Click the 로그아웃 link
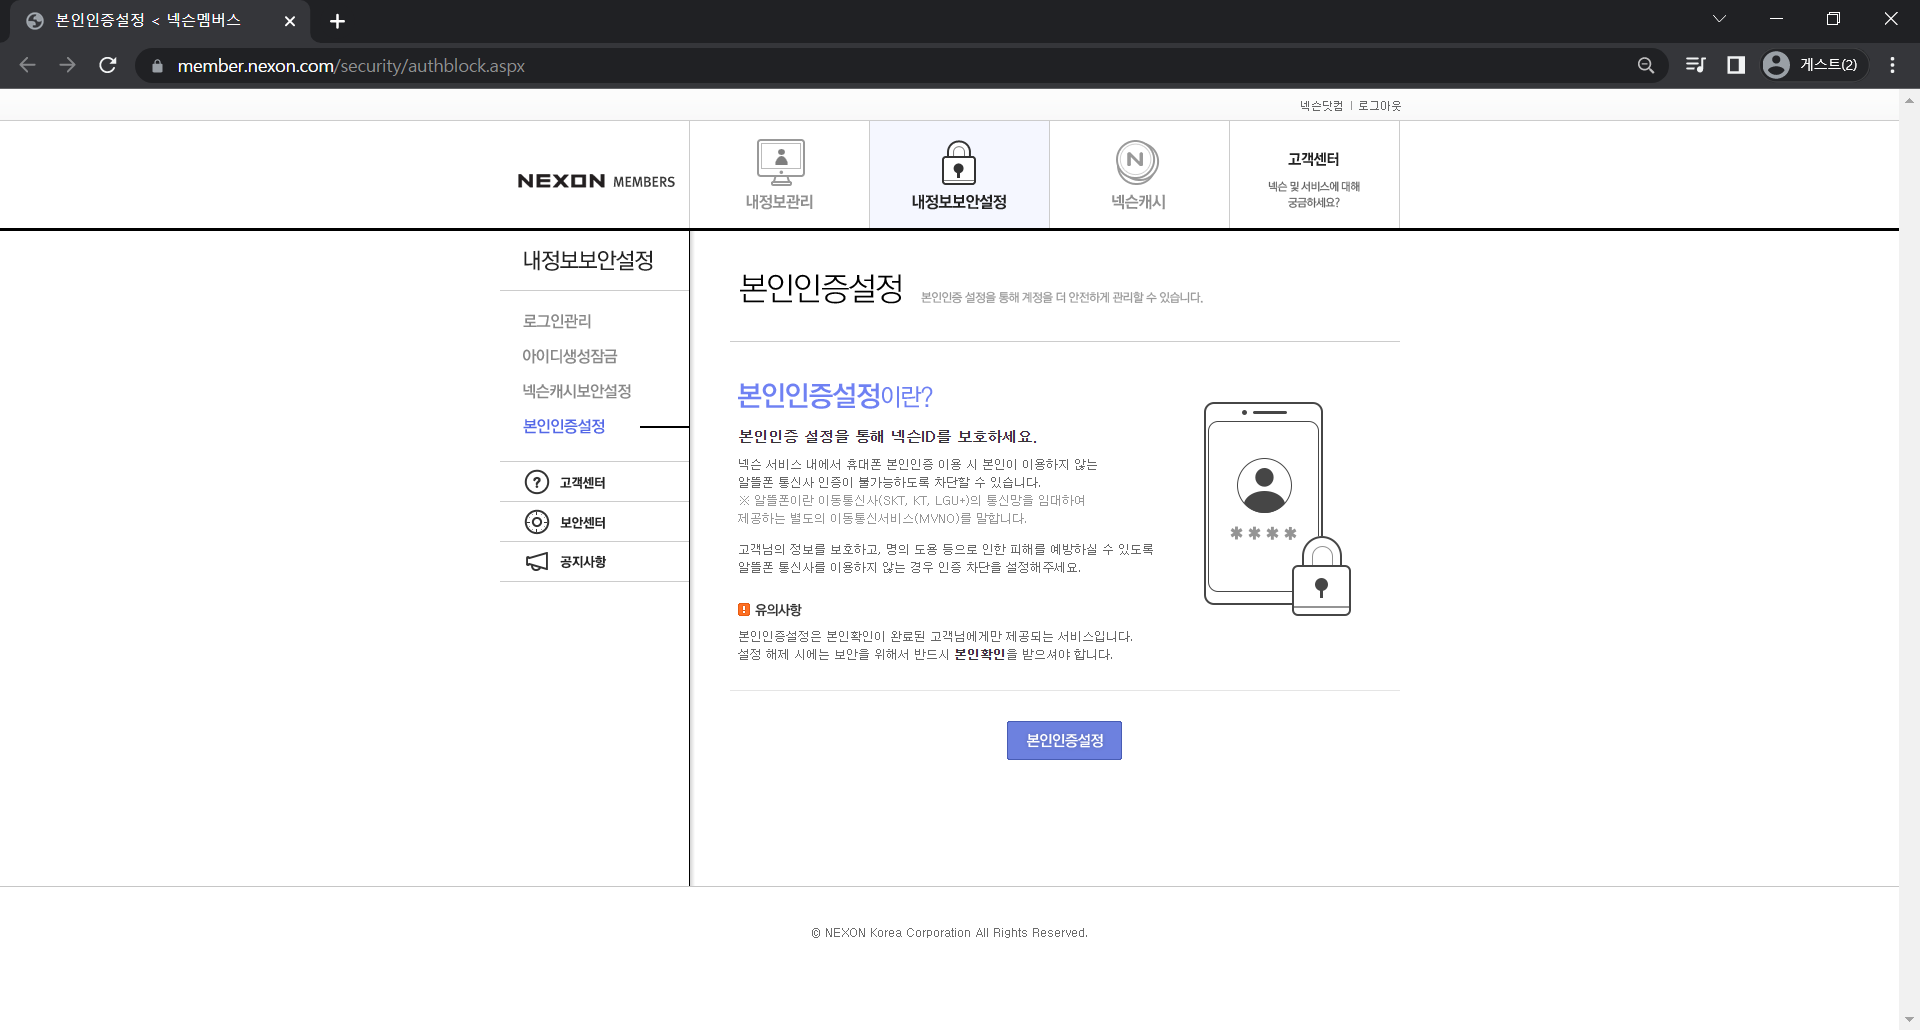 click(1380, 105)
